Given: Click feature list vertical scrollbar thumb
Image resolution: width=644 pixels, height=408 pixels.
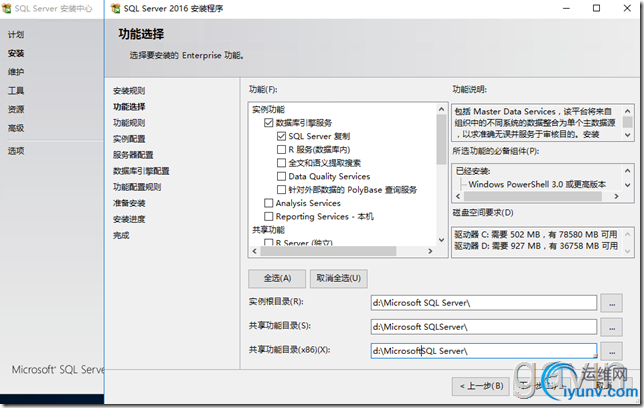Looking at the screenshot, I should coord(442,140).
